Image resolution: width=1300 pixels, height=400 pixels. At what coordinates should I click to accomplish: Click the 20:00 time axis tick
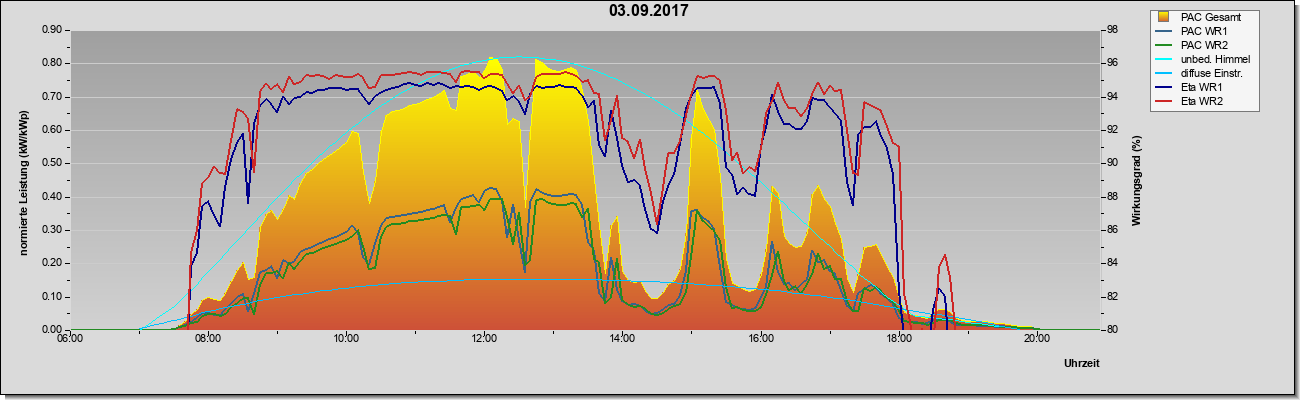tap(1036, 340)
